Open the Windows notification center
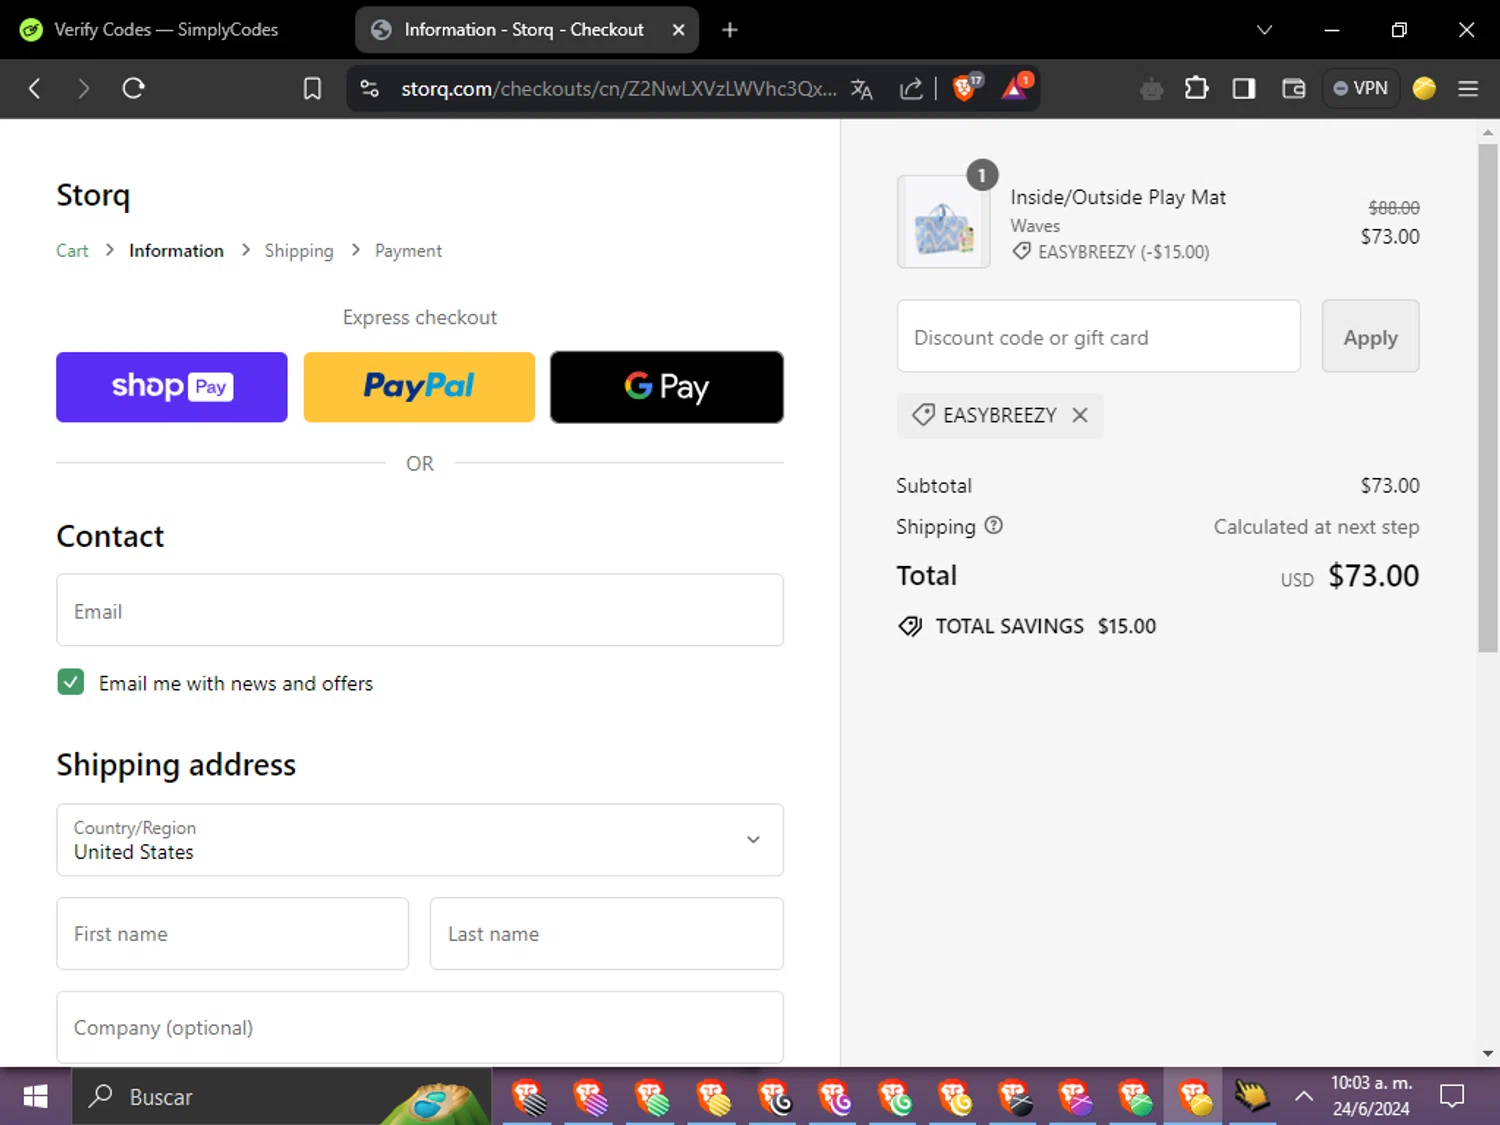The height and width of the screenshot is (1125, 1500). (1452, 1097)
